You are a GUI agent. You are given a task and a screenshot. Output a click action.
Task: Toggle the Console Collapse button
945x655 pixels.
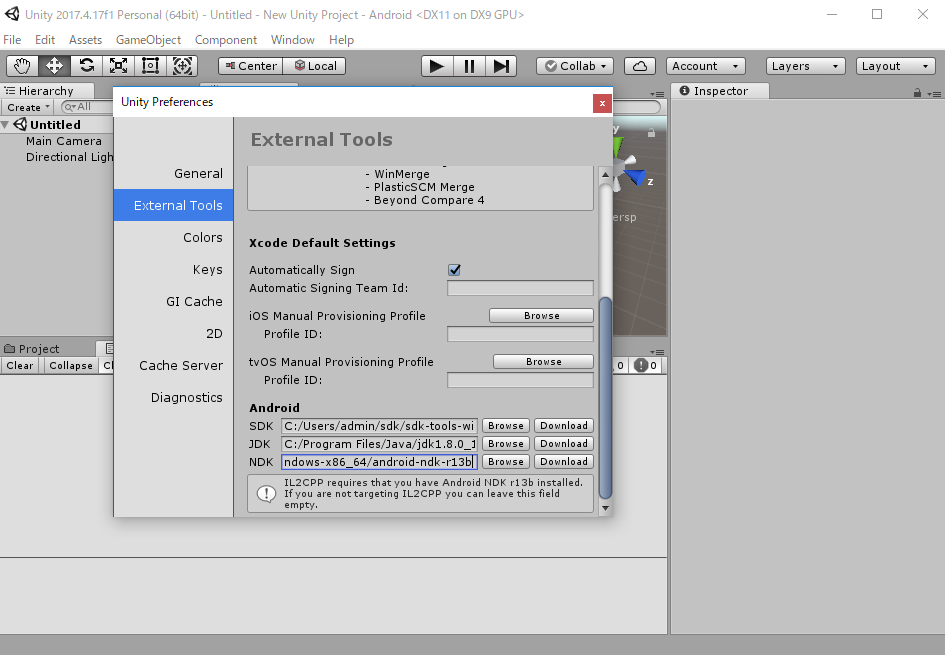click(71, 366)
